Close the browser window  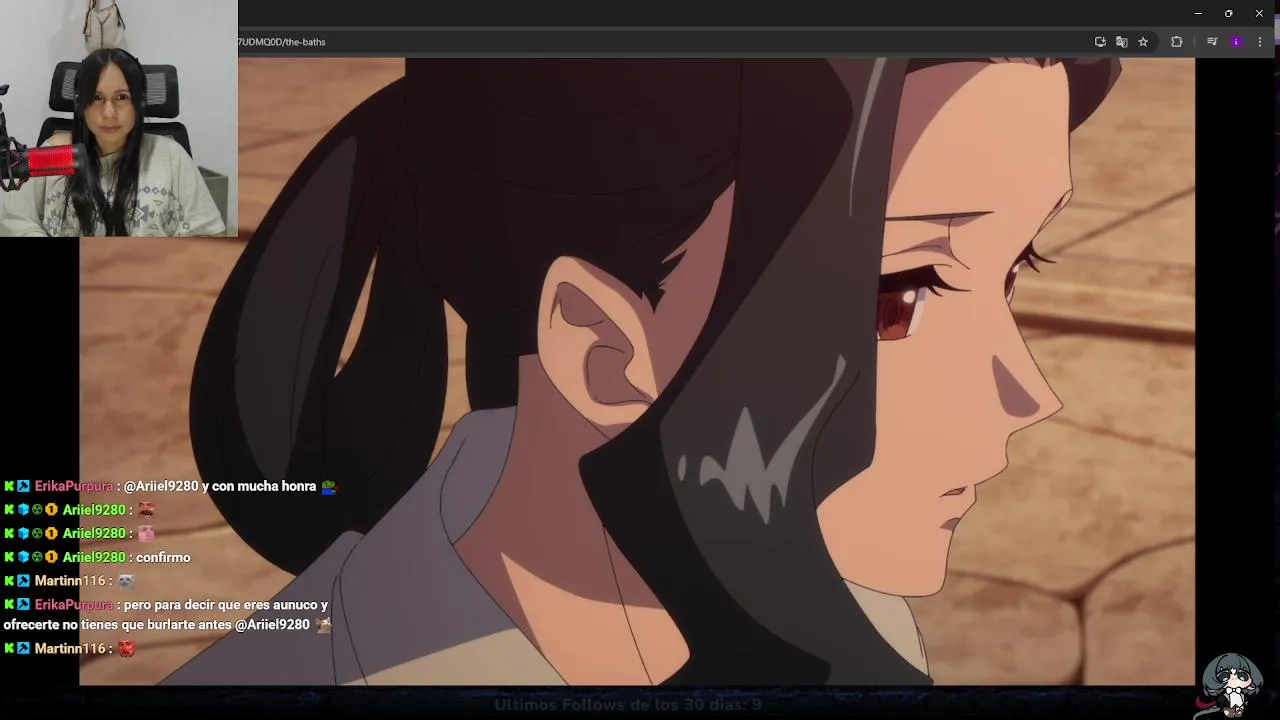point(1259,13)
